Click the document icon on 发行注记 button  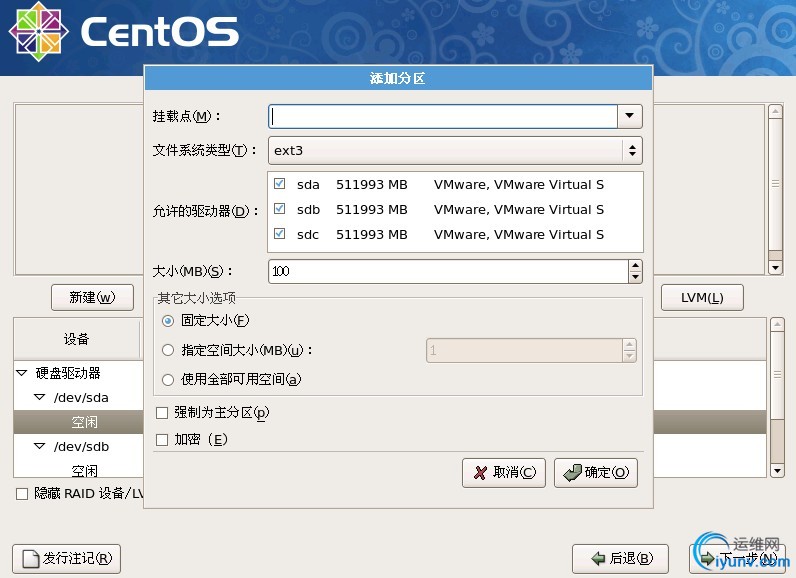click(x=30, y=559)
